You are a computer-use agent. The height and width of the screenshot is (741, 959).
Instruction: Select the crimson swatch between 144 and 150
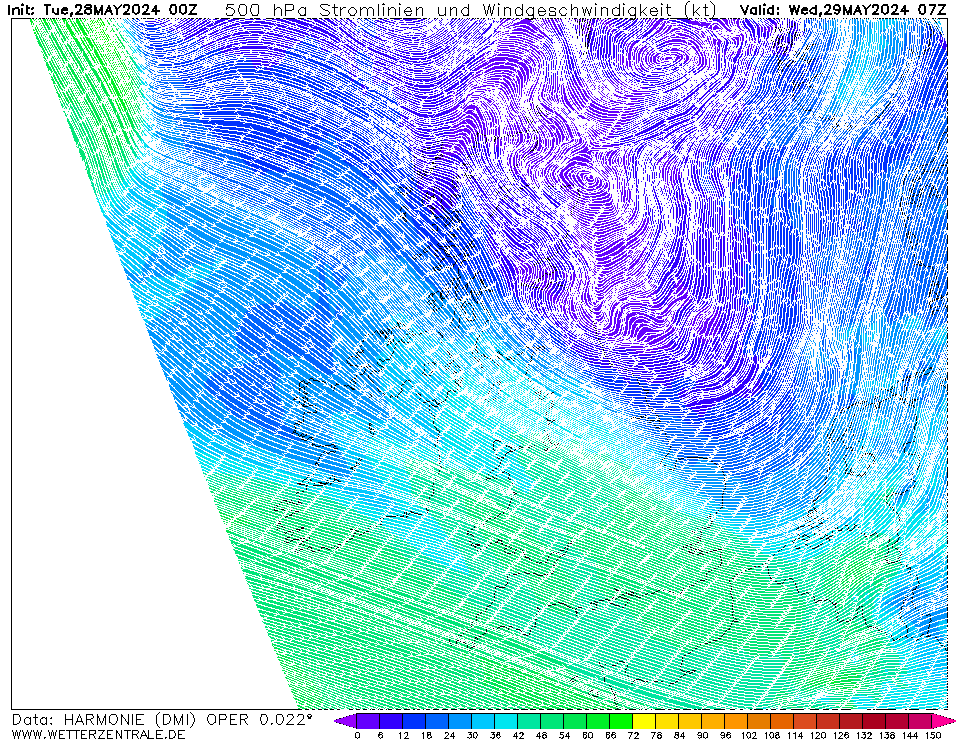921,721
